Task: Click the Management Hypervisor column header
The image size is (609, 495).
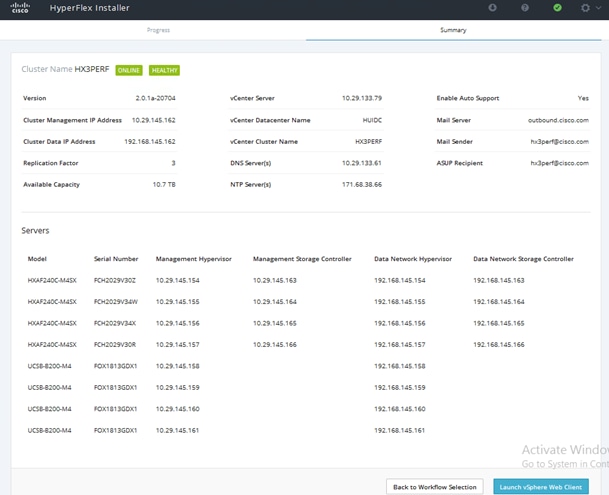Action: coord(193,259)
